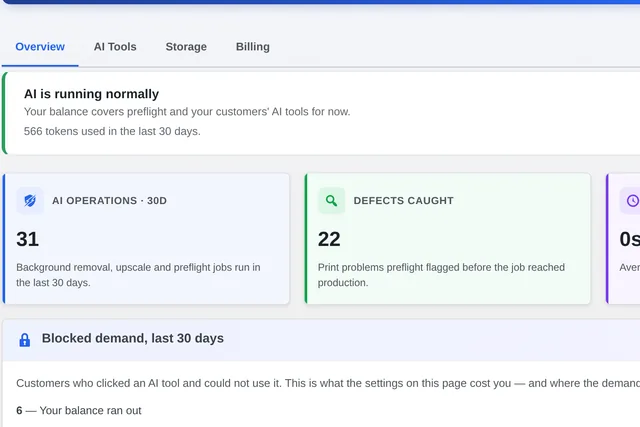This screenshot has height=427, width=640.
Task: Click the 'Customers who clicked an AI tool' paragraph
Action: click(328, 383)
